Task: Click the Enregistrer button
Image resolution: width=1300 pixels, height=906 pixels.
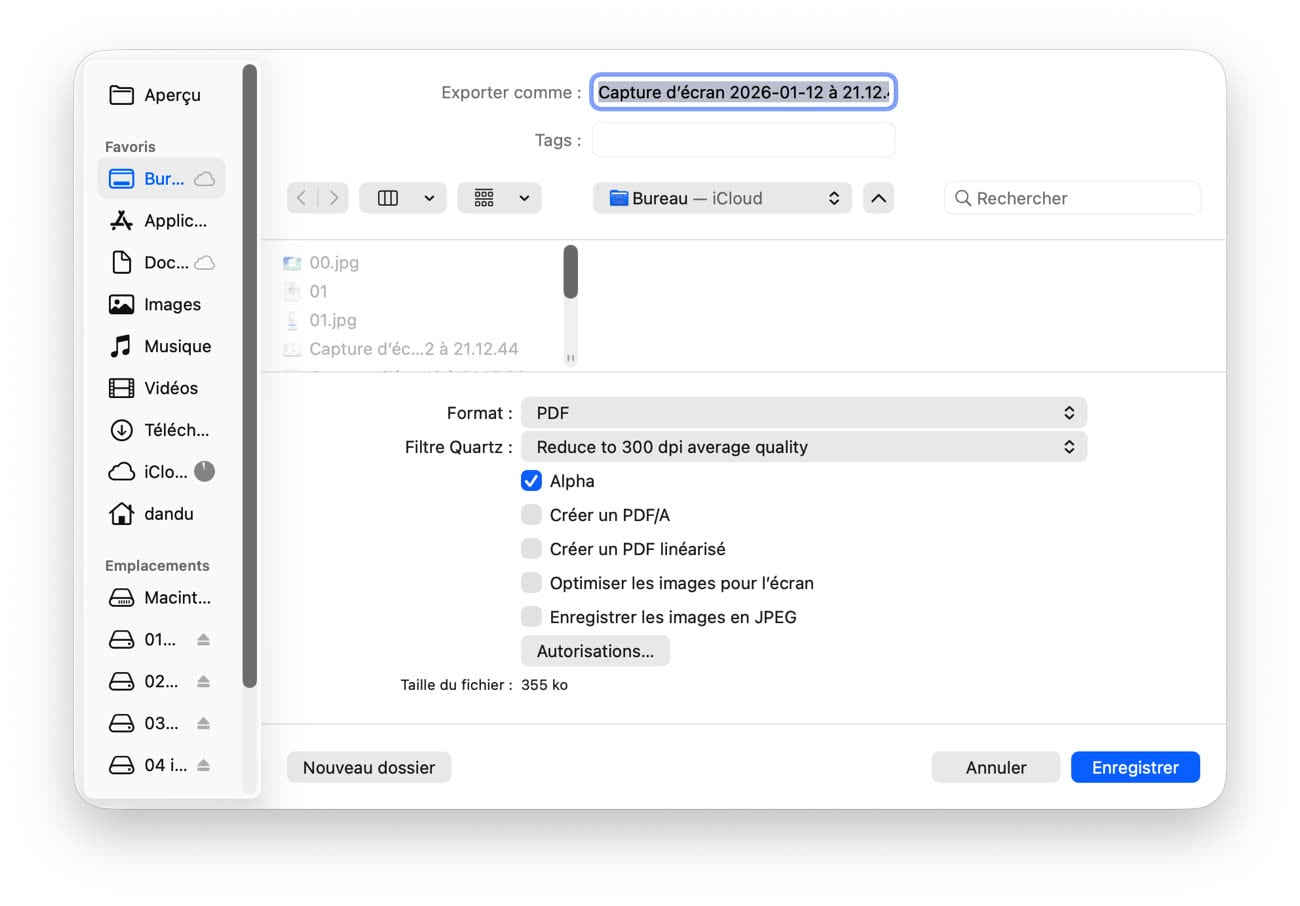Action: [1134, 767]
